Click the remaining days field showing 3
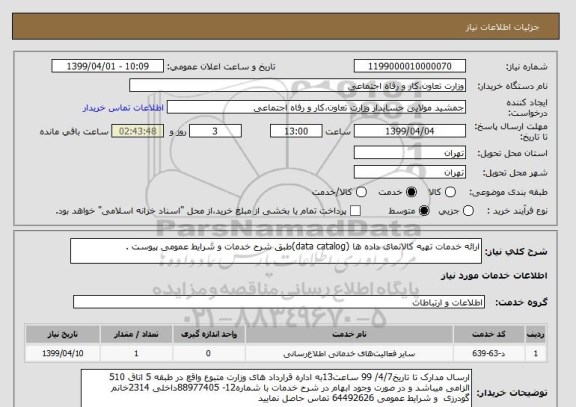Image resolution: width=576 pixels, height=407 pixels. (215, 131)
